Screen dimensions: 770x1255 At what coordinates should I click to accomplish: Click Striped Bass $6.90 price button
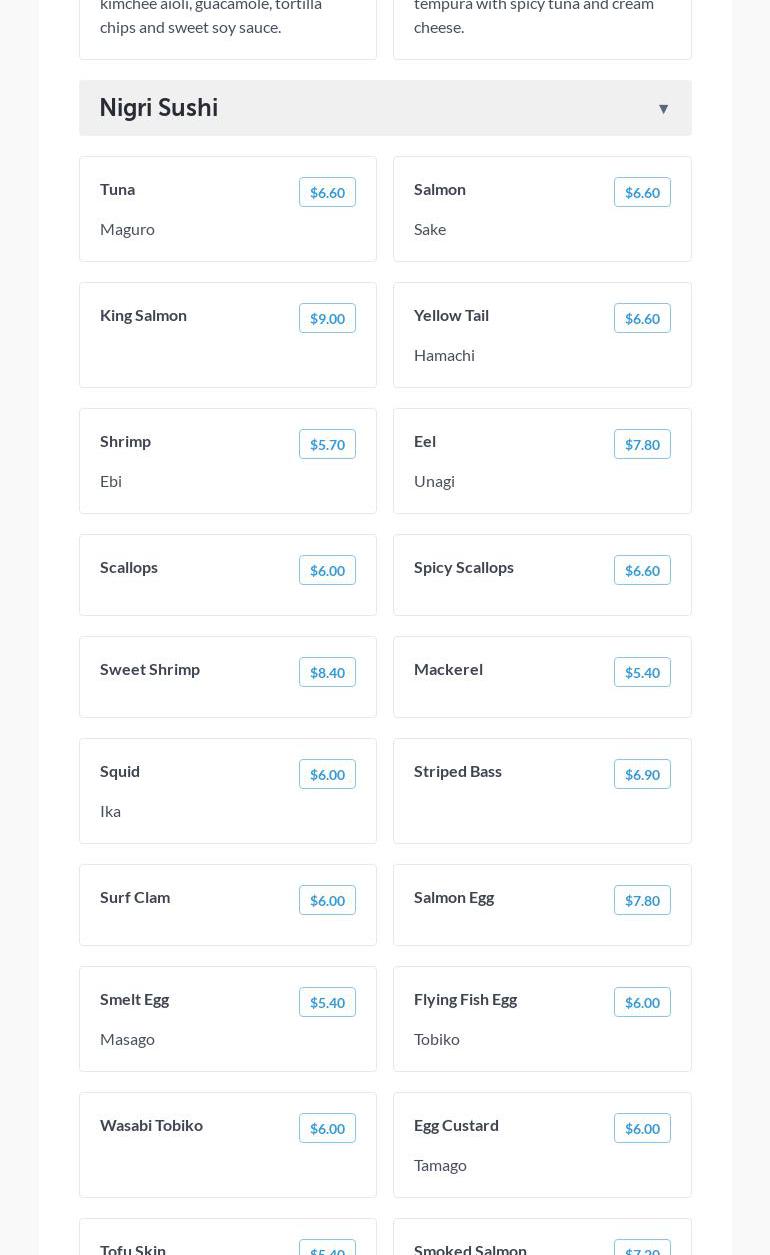pyautogui.click(x=642, y=774)
